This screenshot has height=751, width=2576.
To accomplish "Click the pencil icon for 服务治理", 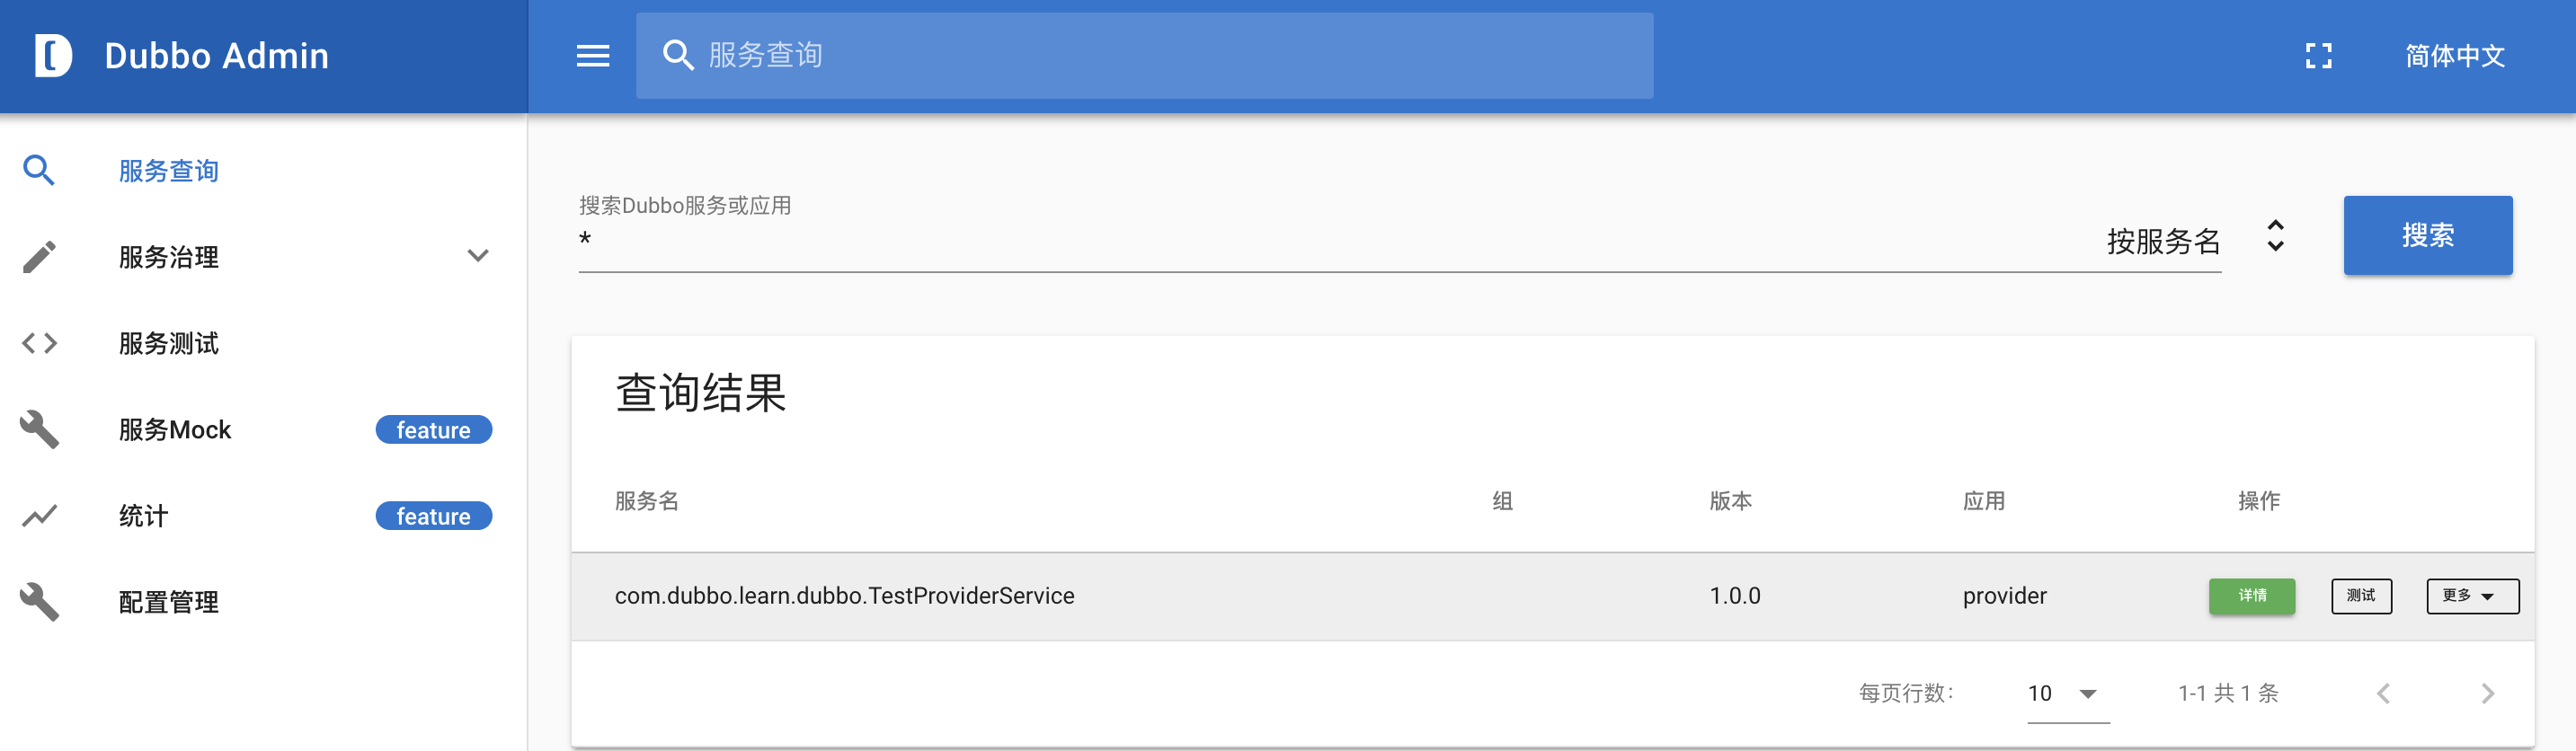I will [x=39, y=257].
